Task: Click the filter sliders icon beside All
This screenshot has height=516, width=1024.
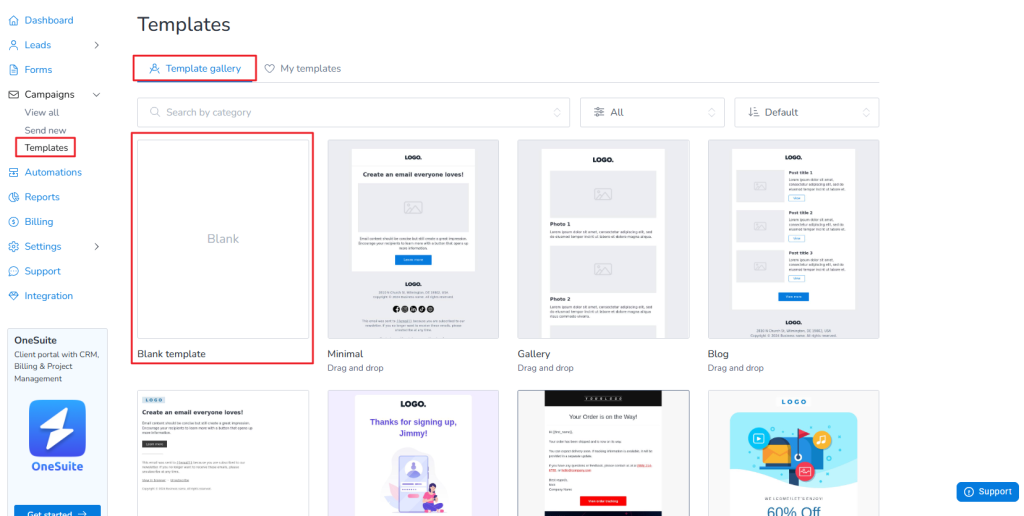Action: click(599, 112)
